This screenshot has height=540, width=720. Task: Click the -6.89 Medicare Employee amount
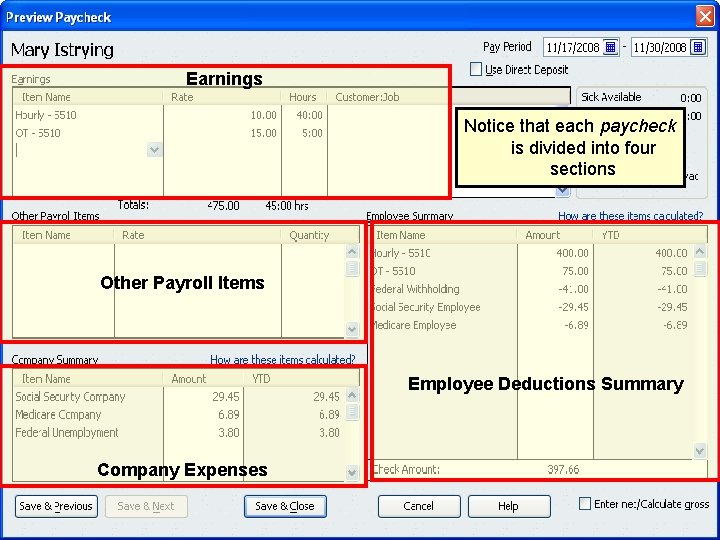coord(576,325)
